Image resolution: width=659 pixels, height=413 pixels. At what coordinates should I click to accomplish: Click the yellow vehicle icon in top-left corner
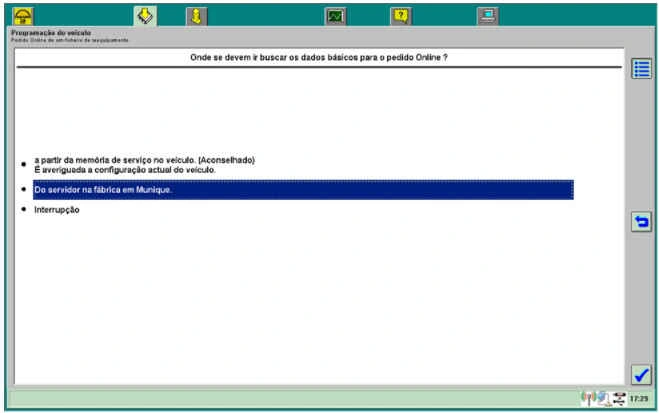tap(22, 15)
